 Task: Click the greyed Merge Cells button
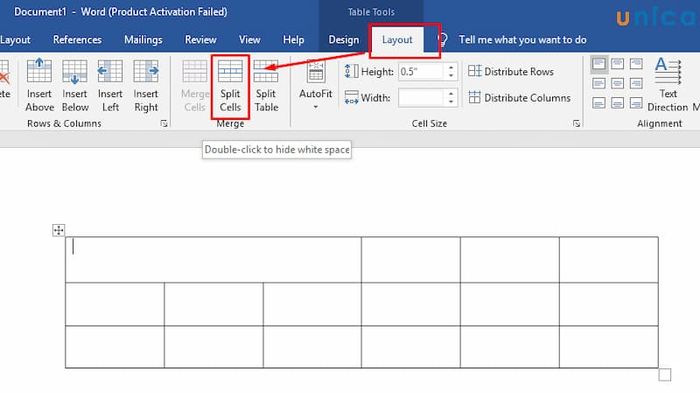[x=195, y=86]
